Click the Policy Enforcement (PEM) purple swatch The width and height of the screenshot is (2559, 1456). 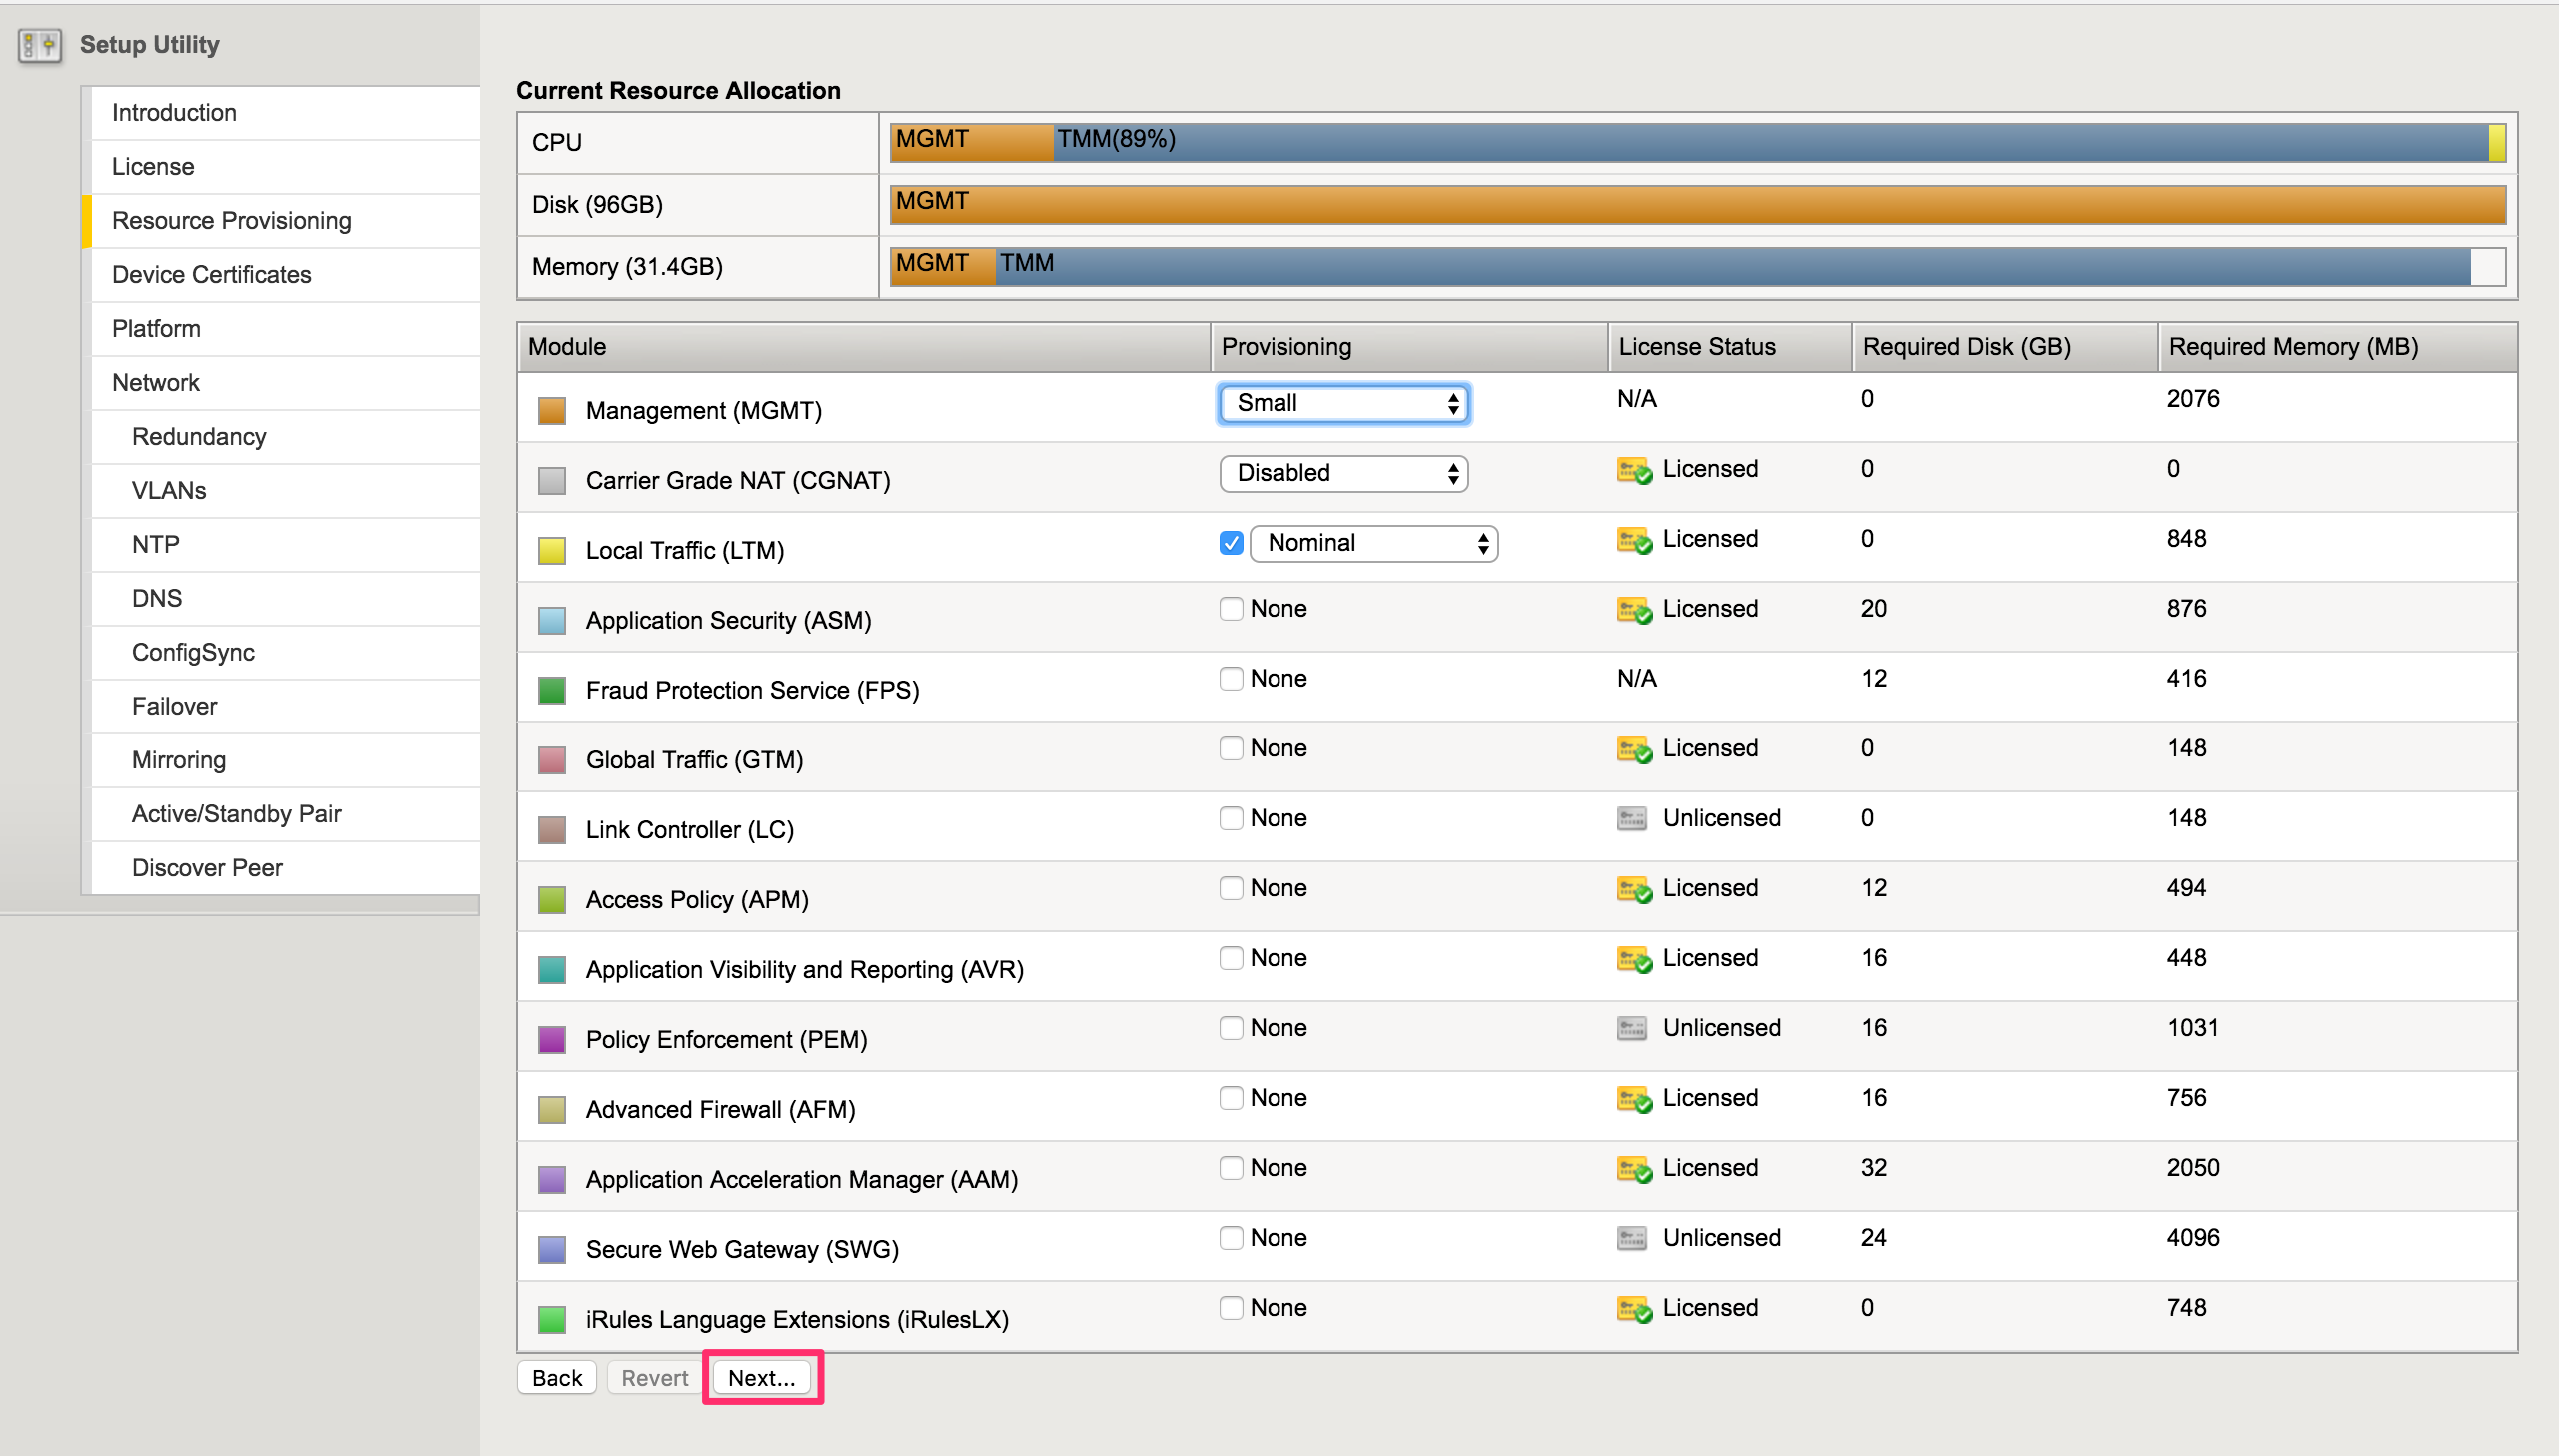pyautogui.click(x=552, y=1041)
